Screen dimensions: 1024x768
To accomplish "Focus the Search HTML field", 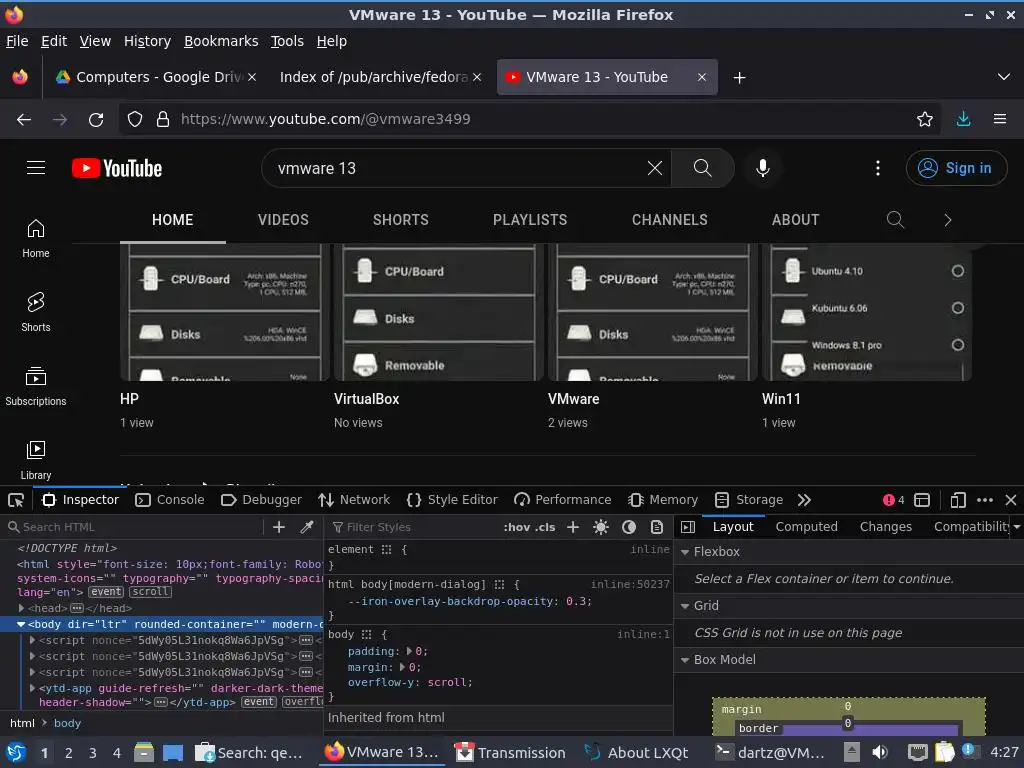I will point(137,527).
